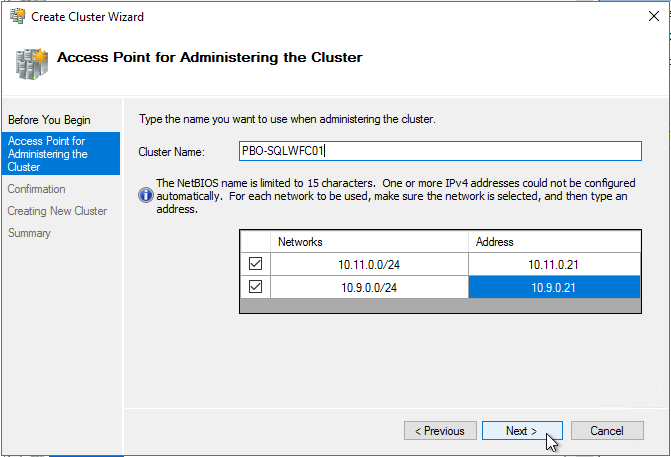
Task: Select the Creating New Cluster step
Action: (x=57, y=211)
